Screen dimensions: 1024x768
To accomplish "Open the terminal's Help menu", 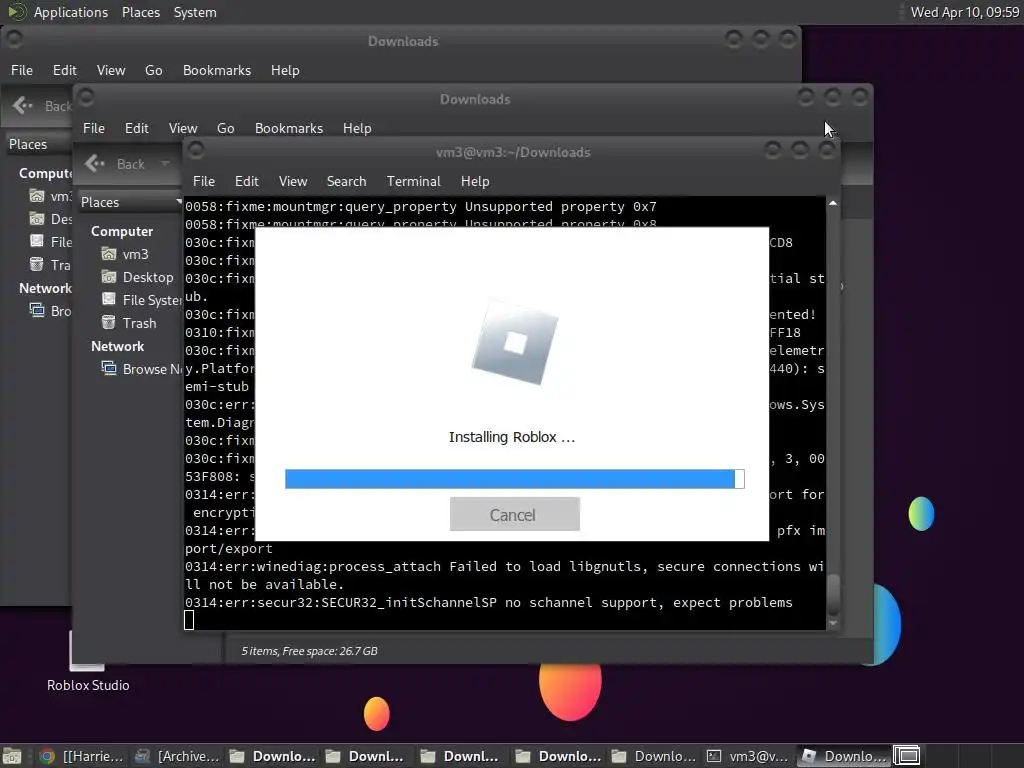I will [475, 182].
